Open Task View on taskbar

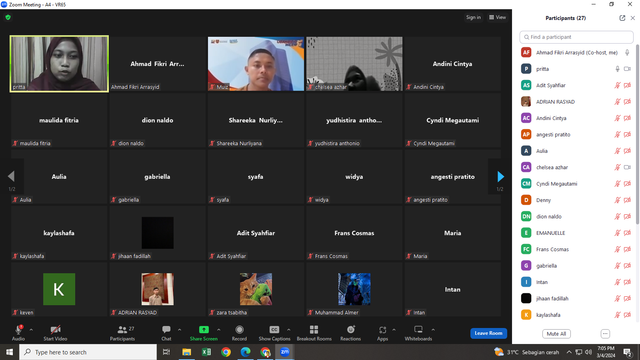pyautogui.click(x=166, y=352)
